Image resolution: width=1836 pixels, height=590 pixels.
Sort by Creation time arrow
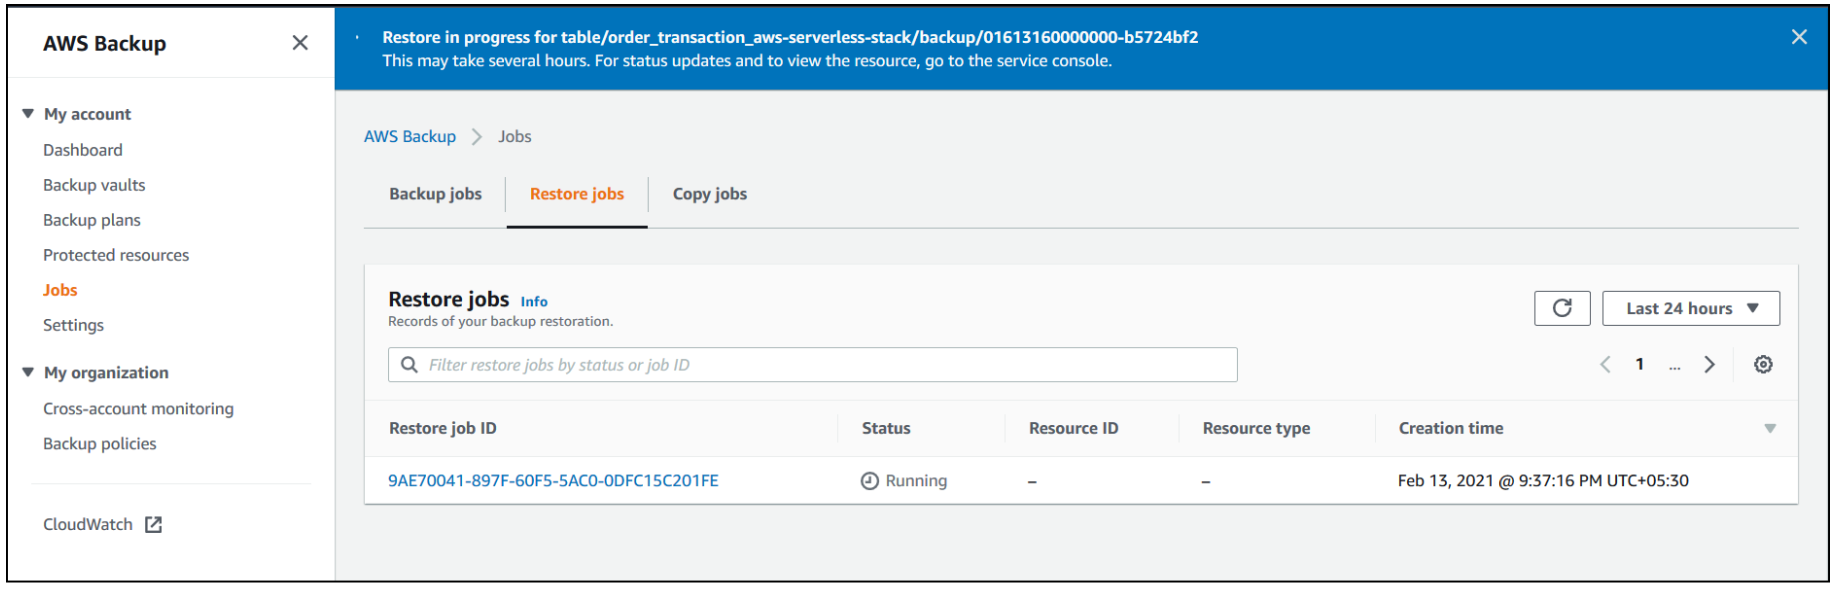point(1770,428)
